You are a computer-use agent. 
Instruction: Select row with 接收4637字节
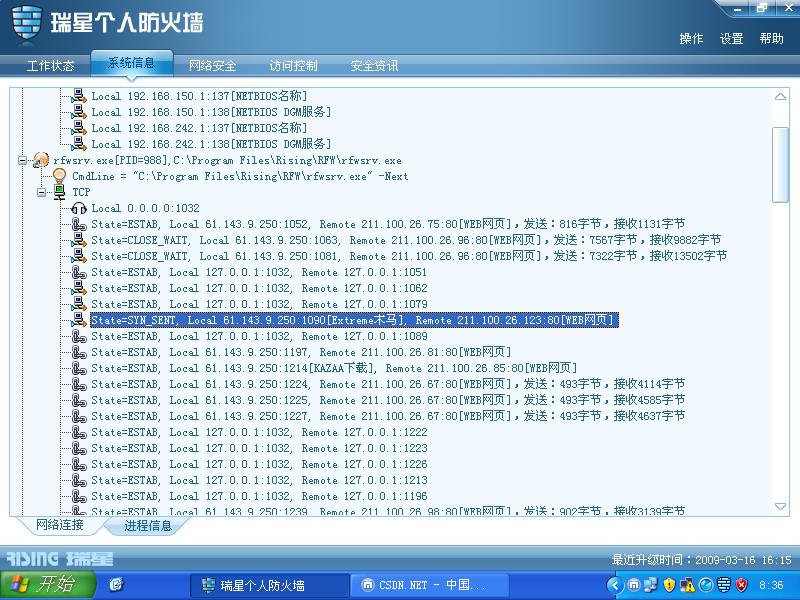click(x=388, y=416)
